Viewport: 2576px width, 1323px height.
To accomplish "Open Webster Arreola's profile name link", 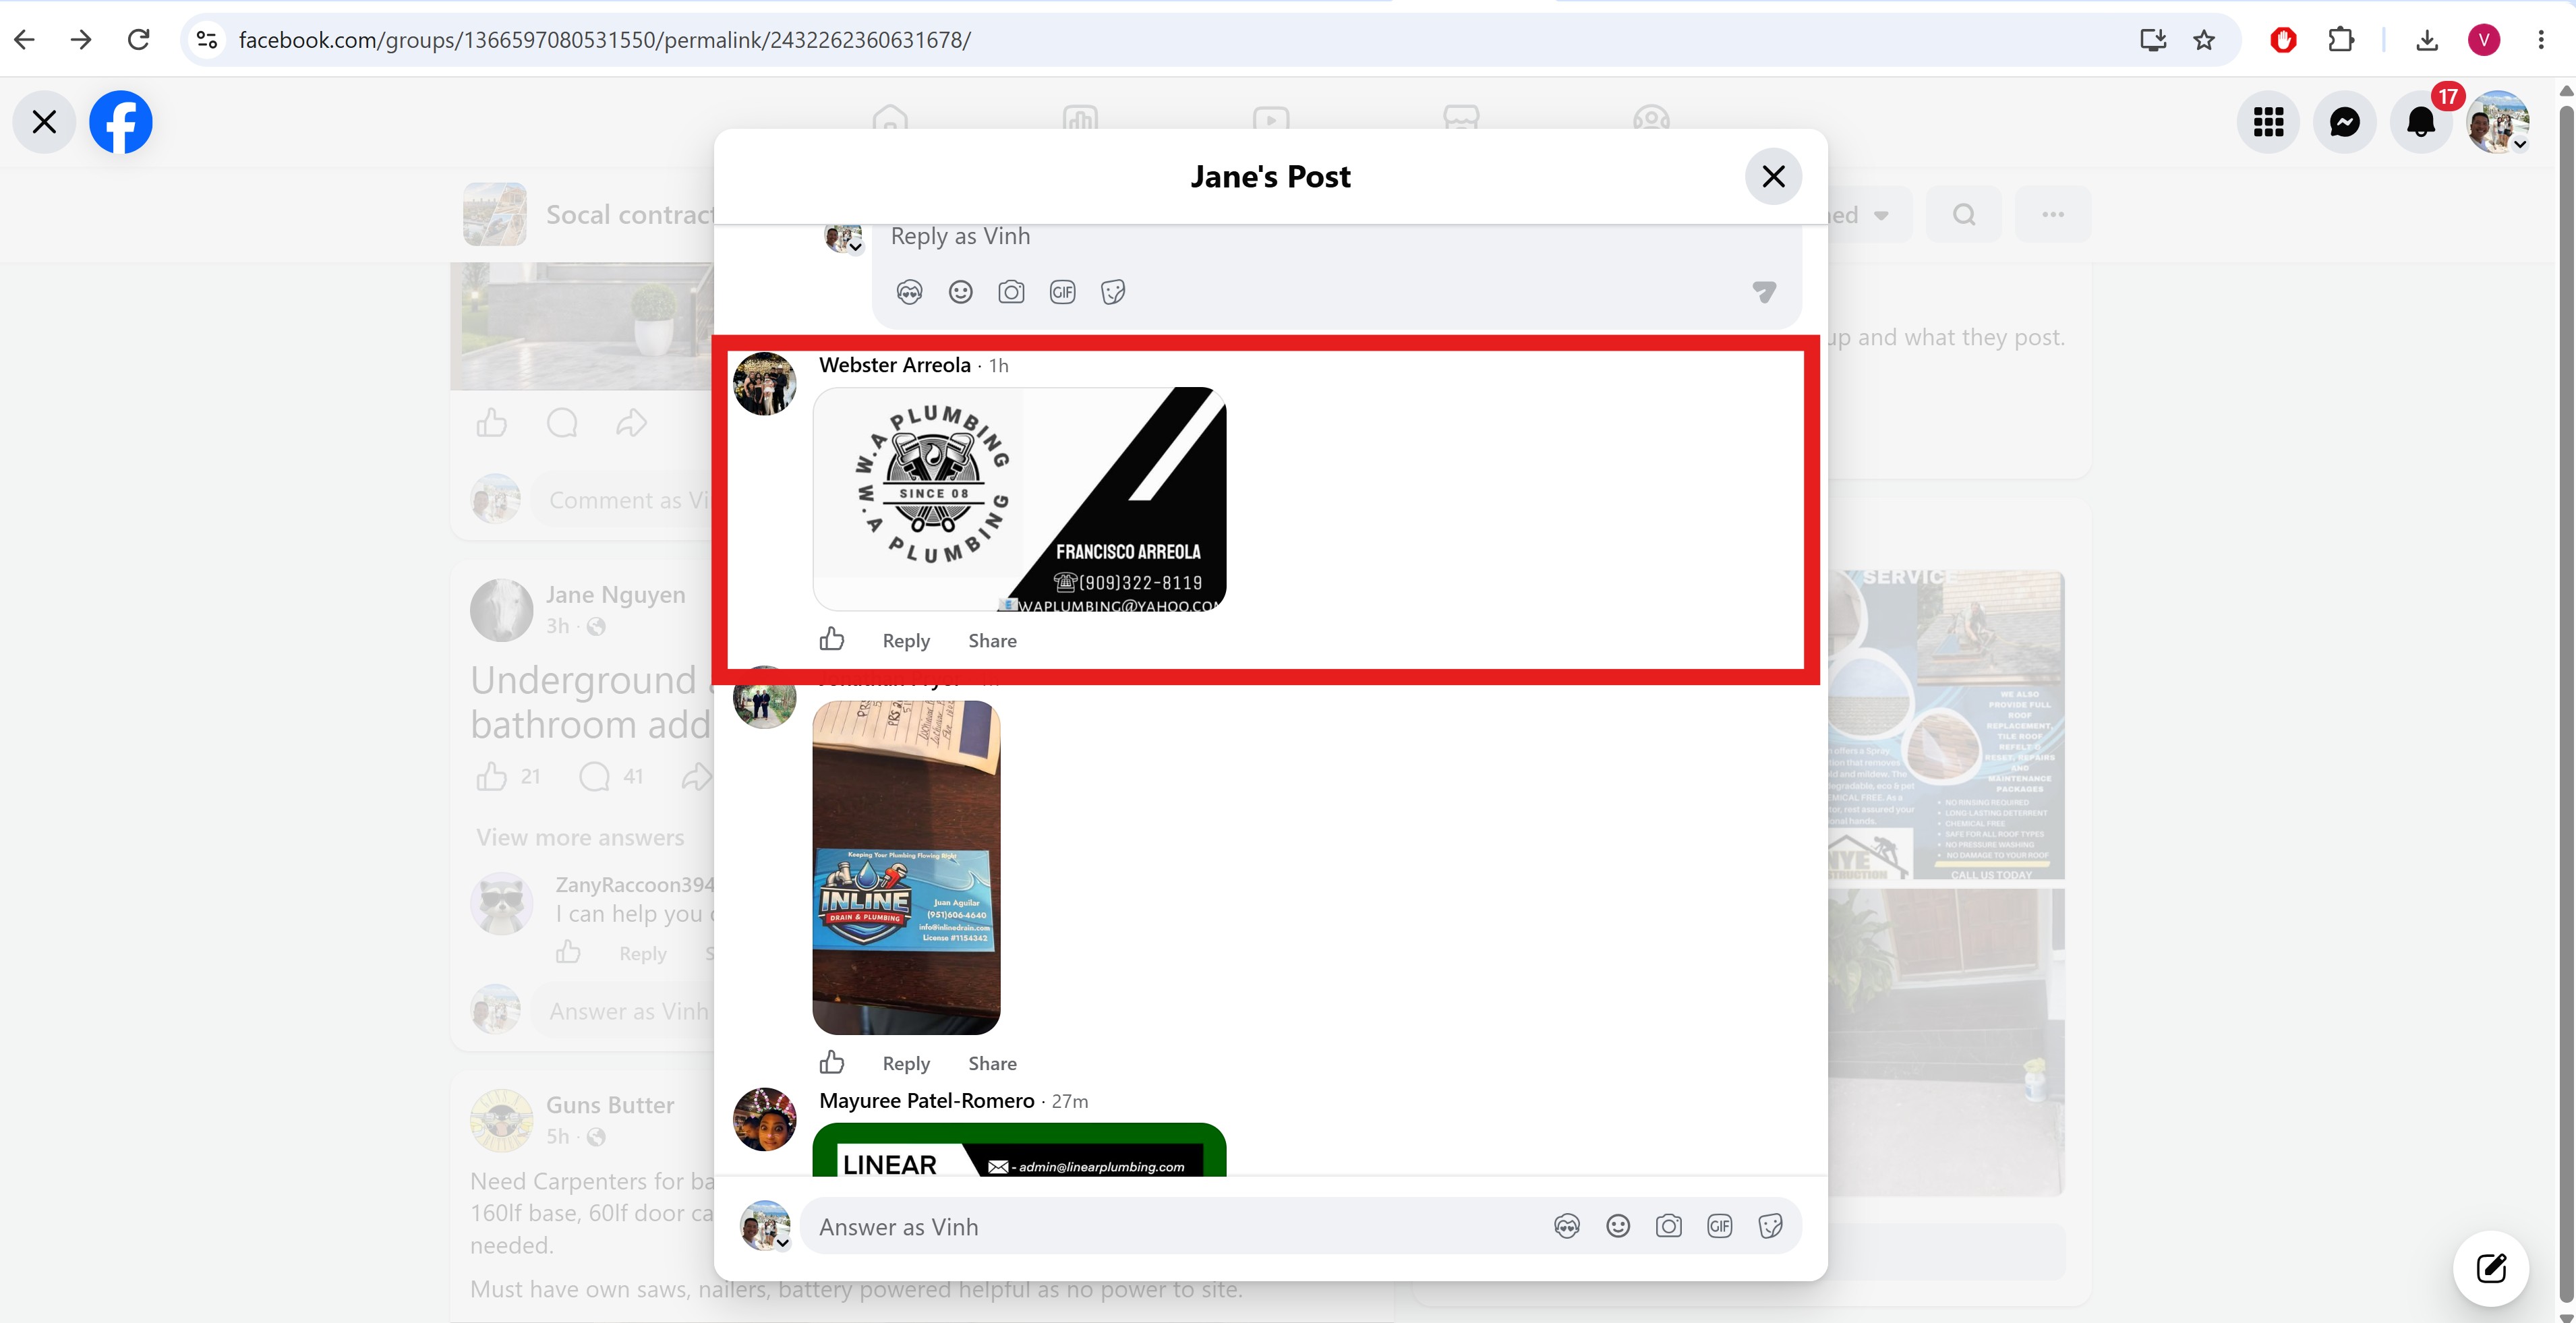I will (894, 365).
